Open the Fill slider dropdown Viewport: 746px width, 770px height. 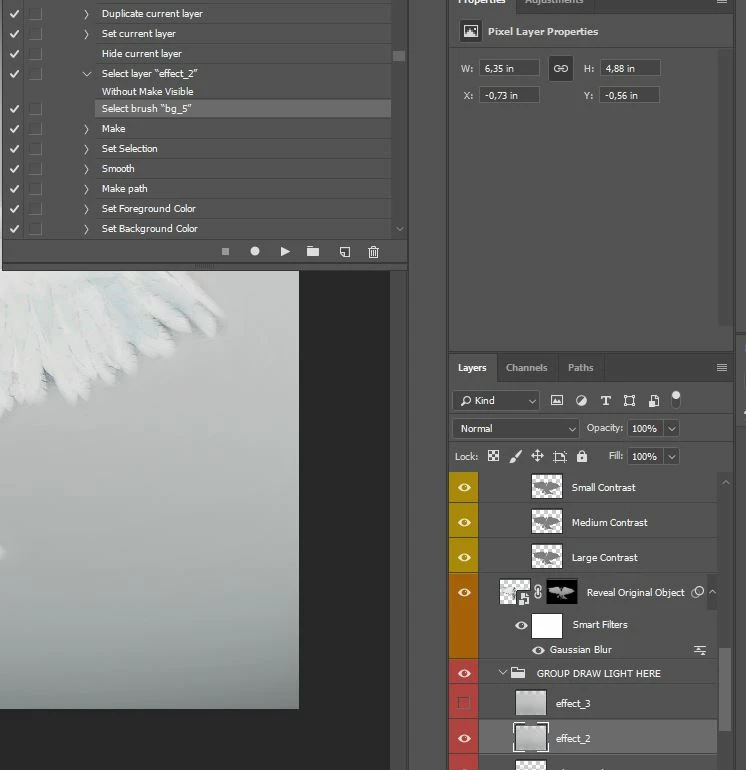pos(671,457)
